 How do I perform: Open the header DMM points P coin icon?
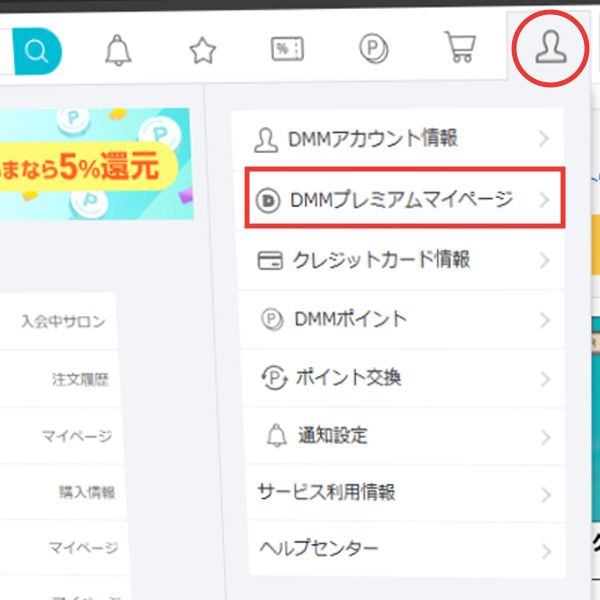point(374,49)
